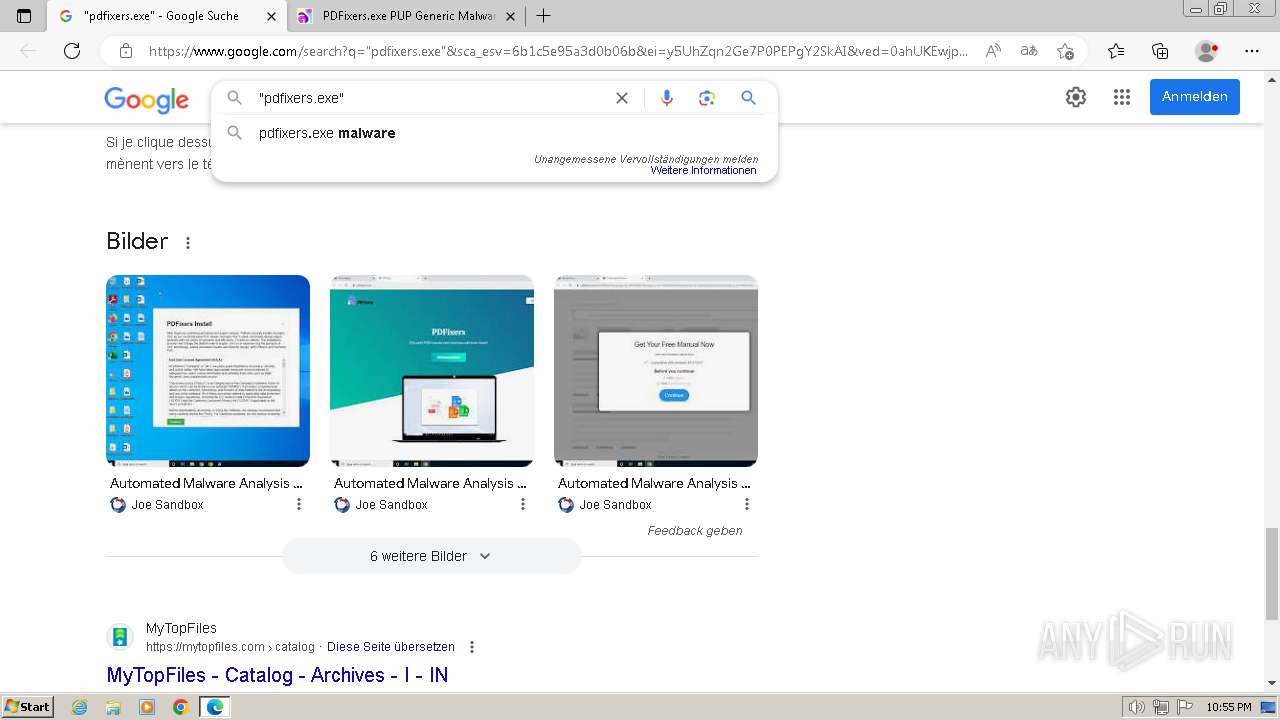The image size is (1280, 720).
Task: Start voice search with microphone icon
Action: click(667, 98)
